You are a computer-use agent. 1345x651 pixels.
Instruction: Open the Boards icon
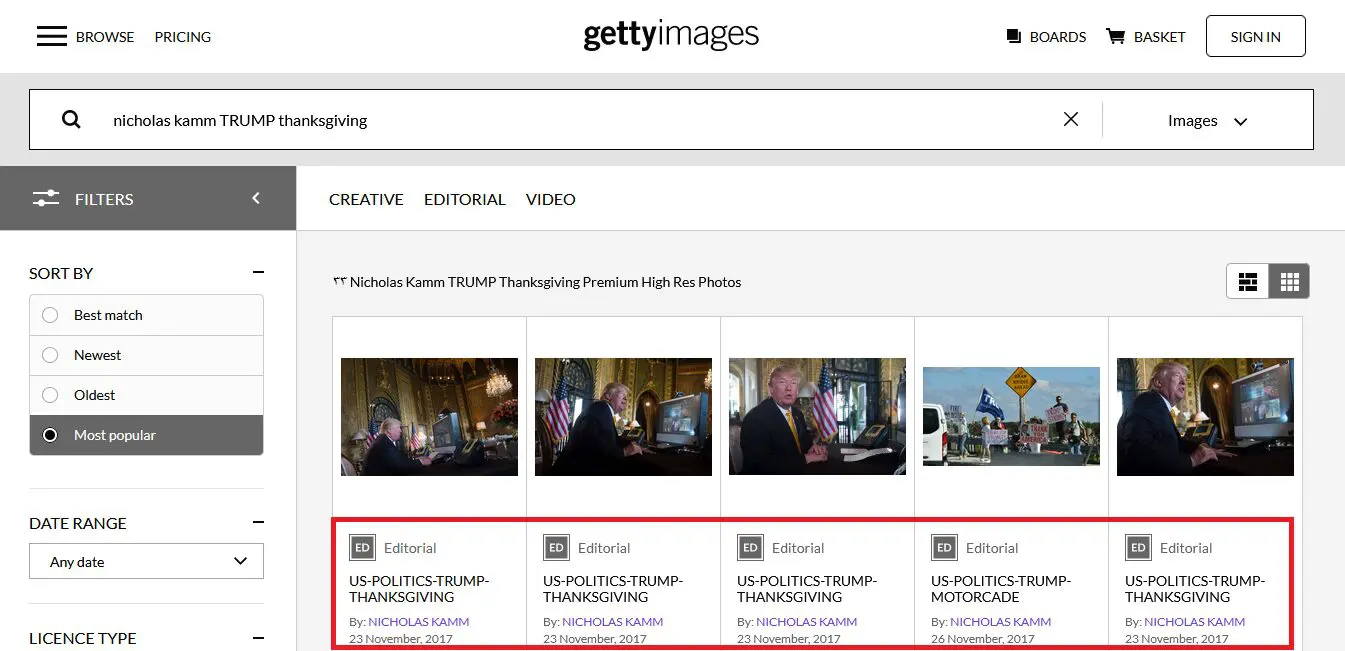tap(1014, 37)
